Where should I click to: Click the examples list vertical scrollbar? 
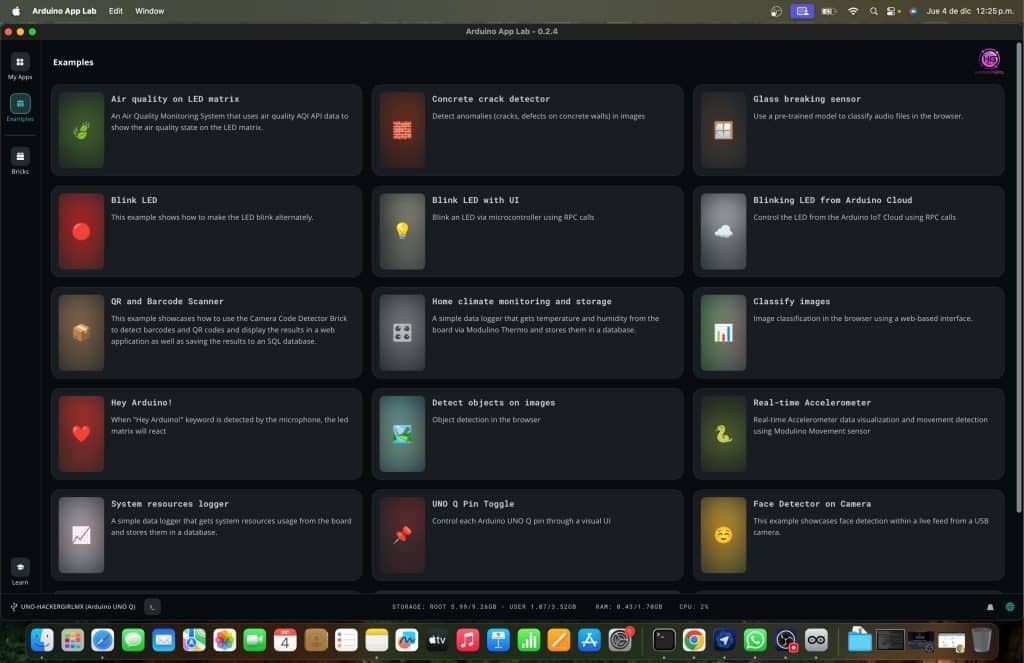pos(1018,278)
